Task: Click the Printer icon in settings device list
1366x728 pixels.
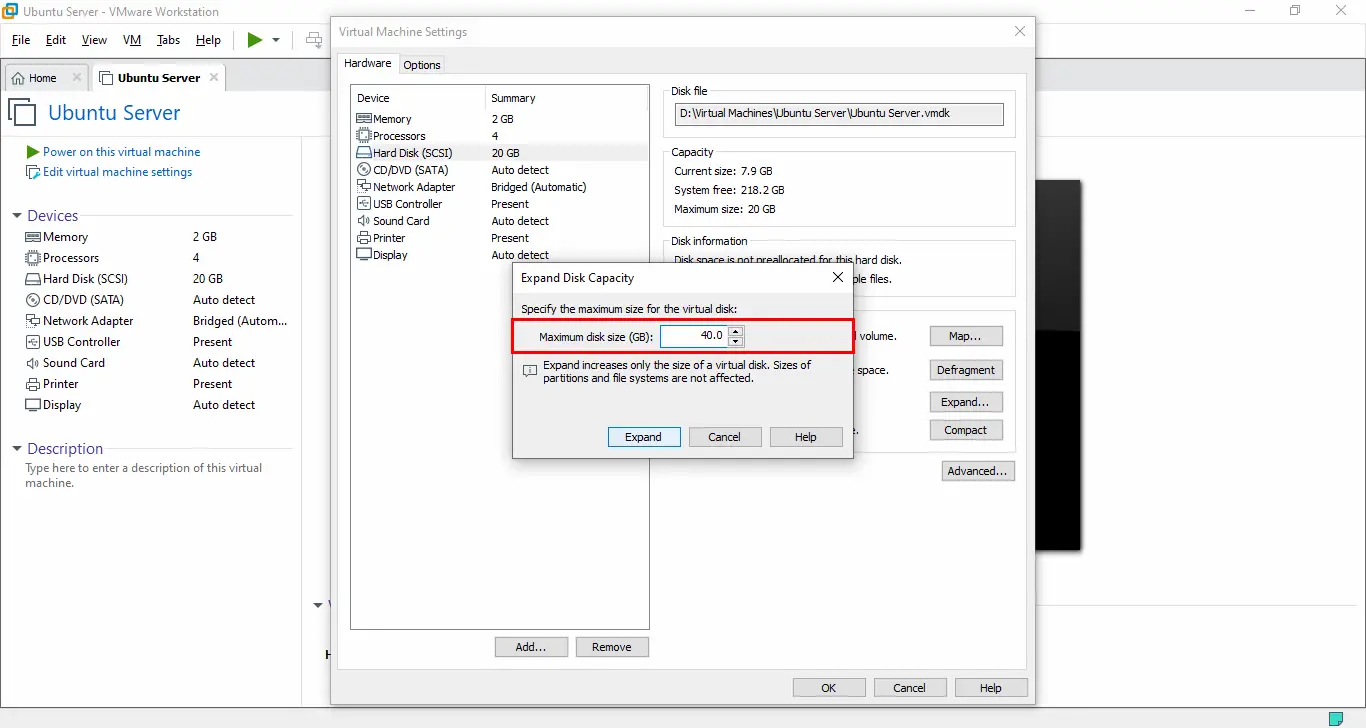Action: pyautogui.click(x=364, y=238)
